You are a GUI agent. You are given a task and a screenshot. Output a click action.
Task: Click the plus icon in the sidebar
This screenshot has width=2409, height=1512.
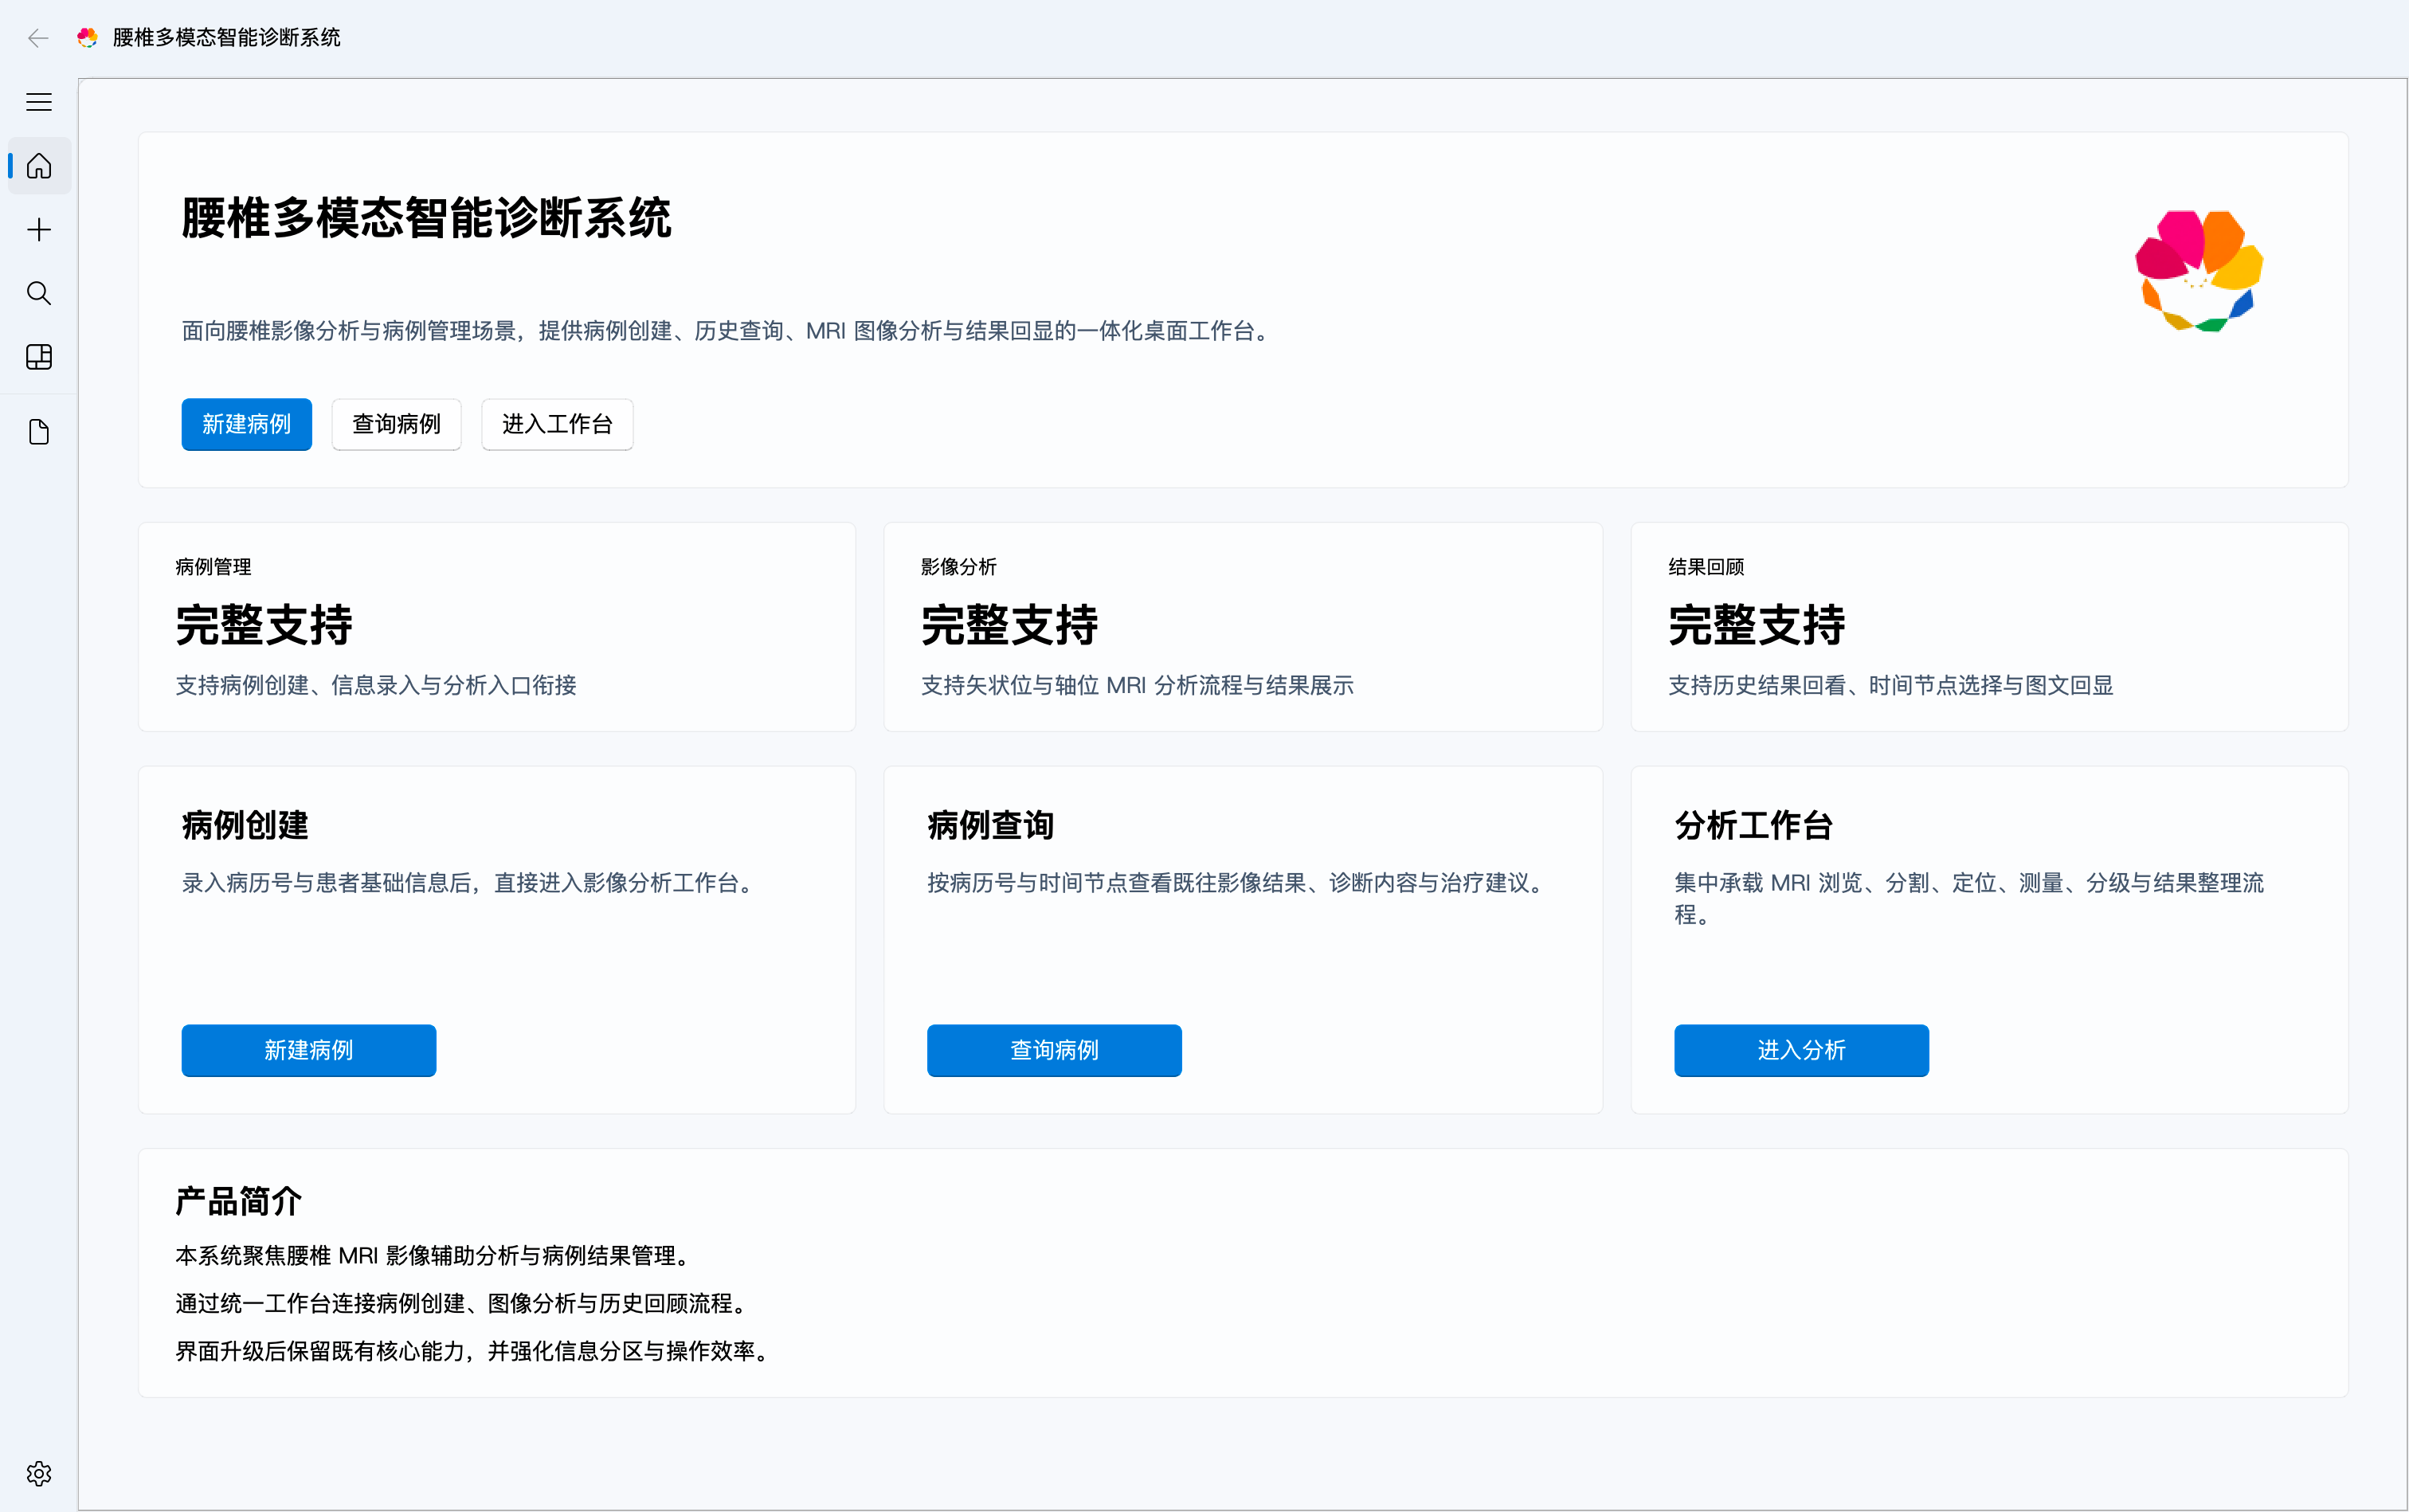(39, 229)
